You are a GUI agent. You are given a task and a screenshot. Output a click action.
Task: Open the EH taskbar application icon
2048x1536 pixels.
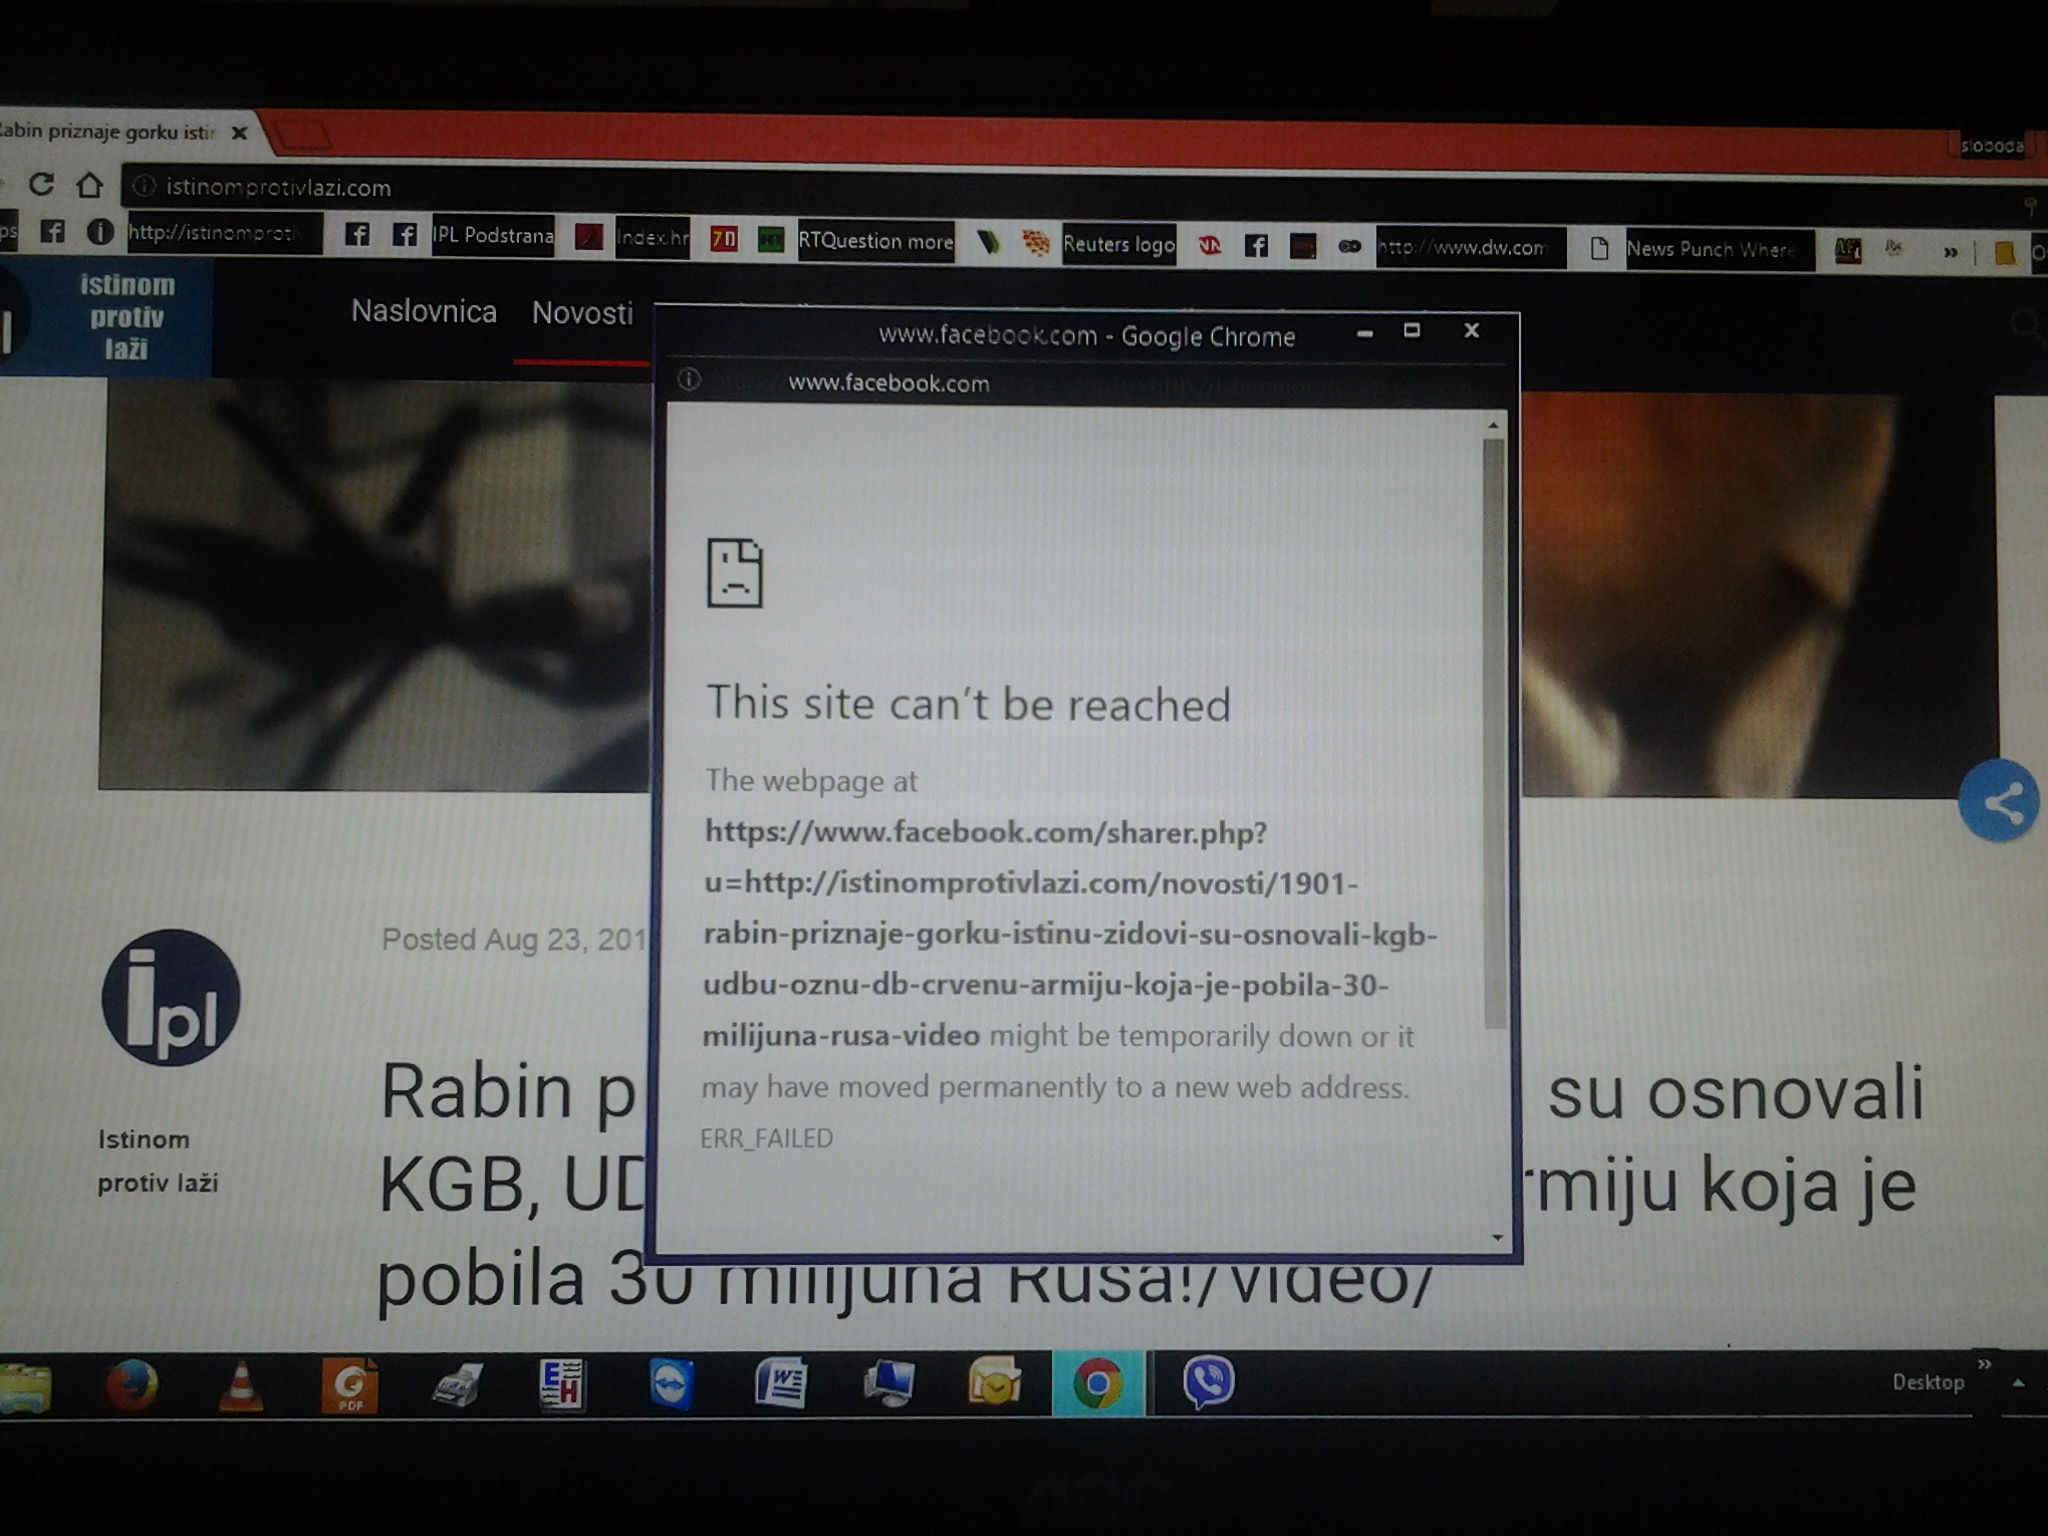coord(562,1385)
